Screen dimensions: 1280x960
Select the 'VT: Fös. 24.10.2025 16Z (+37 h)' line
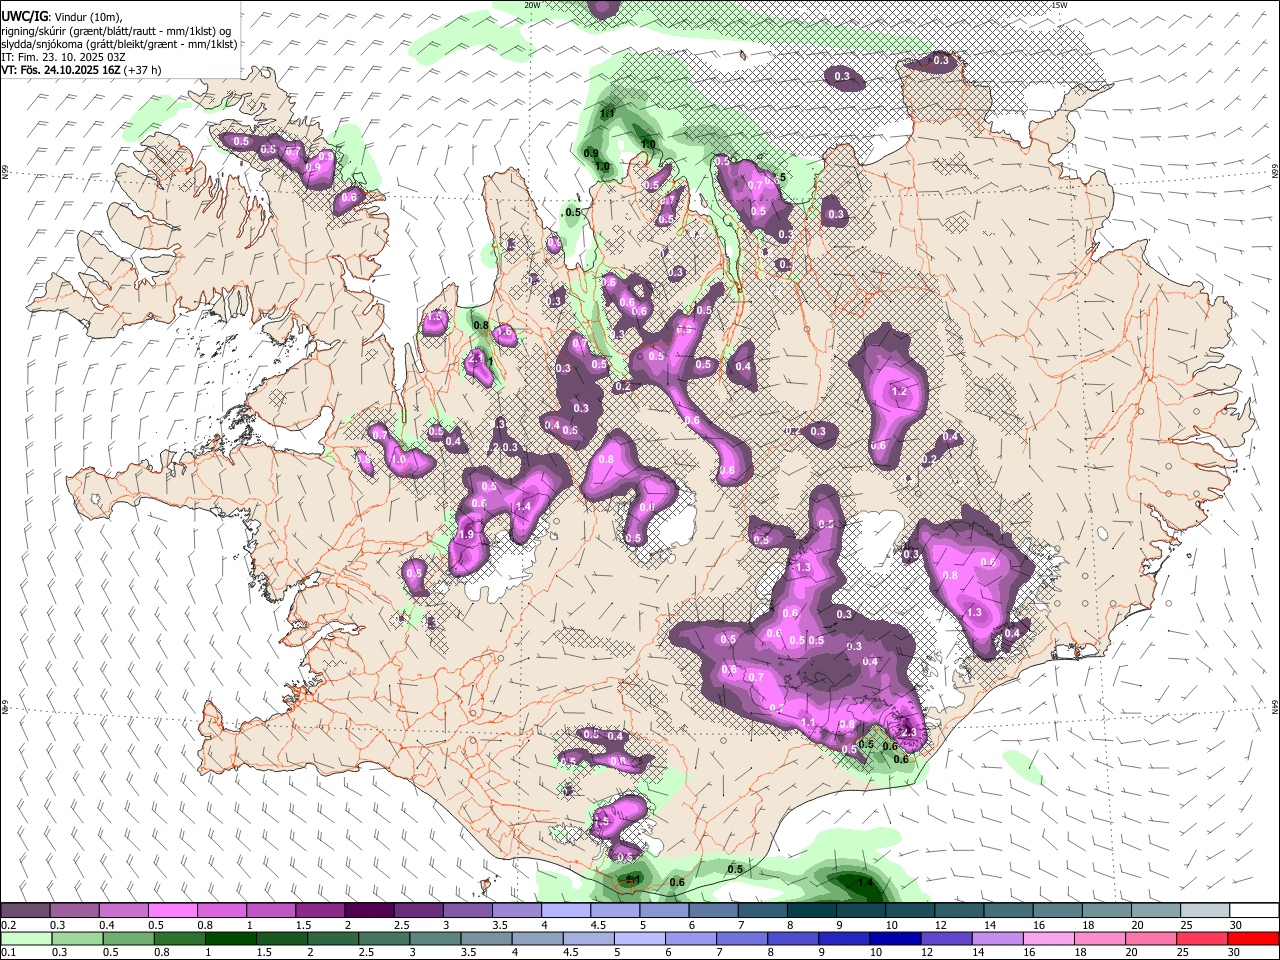(x=81, y=70)
